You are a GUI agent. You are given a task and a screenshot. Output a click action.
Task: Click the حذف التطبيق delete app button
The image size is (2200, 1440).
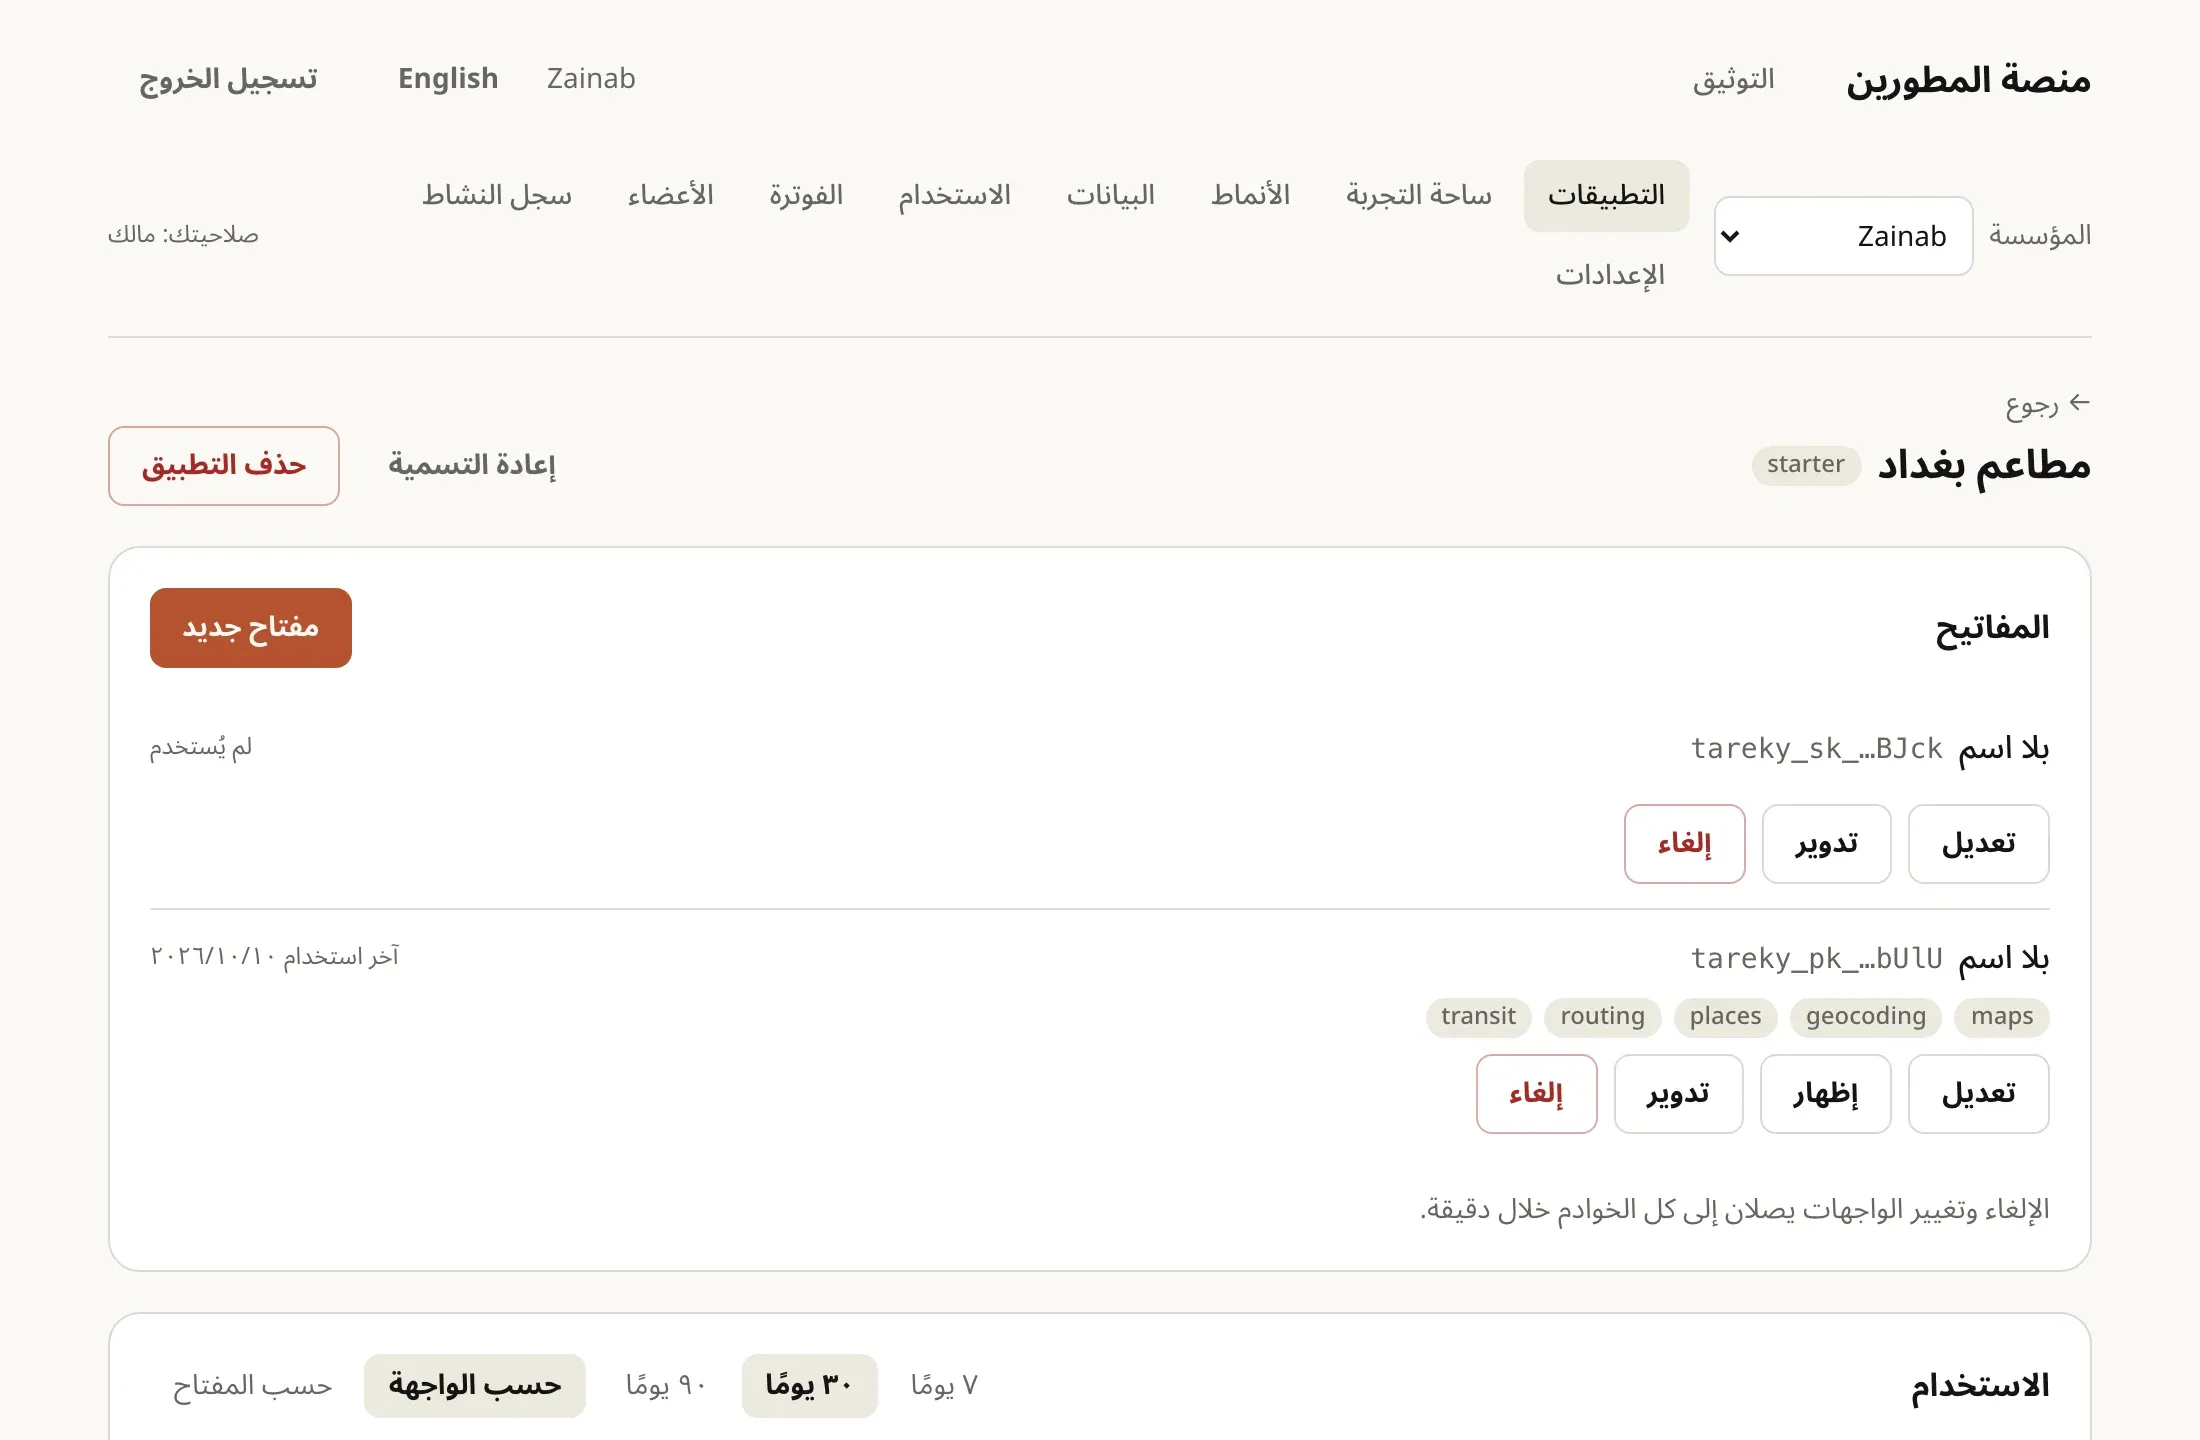coord(224,466)
